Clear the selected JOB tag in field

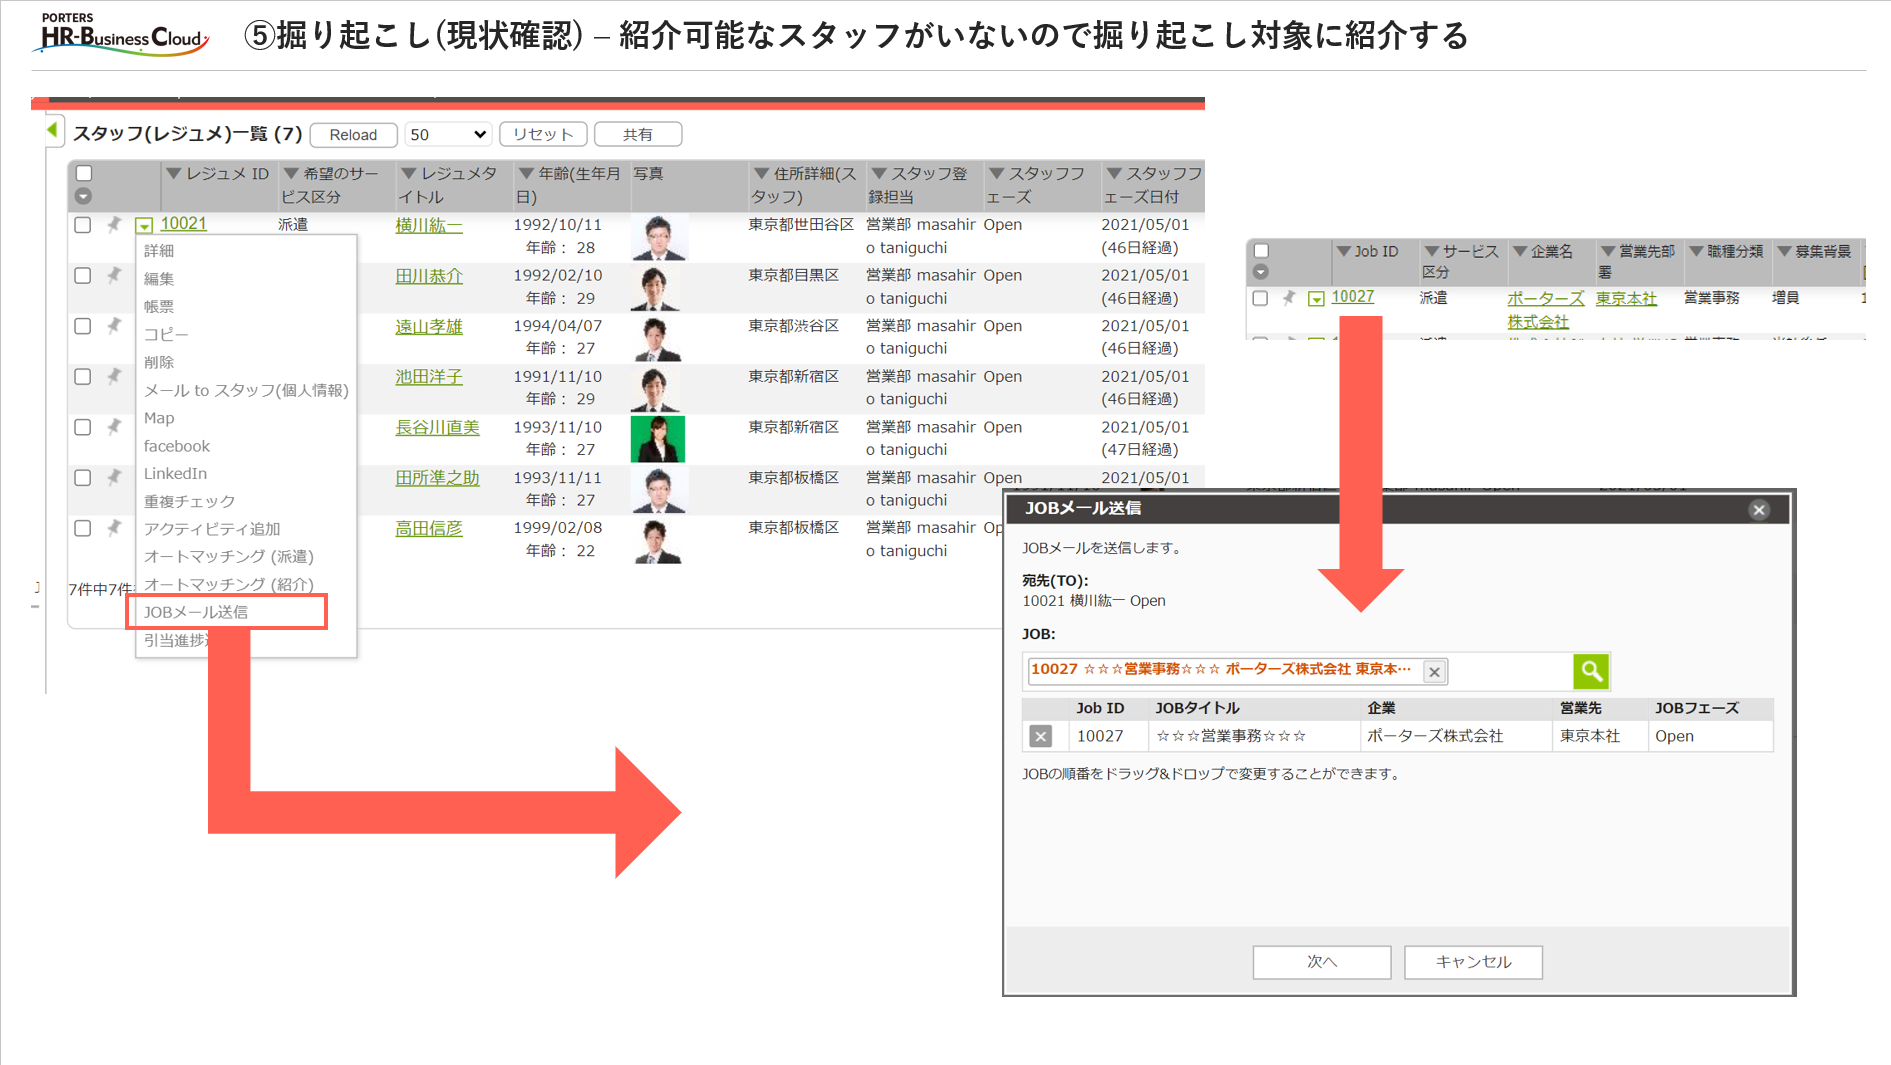(1434, 672)
